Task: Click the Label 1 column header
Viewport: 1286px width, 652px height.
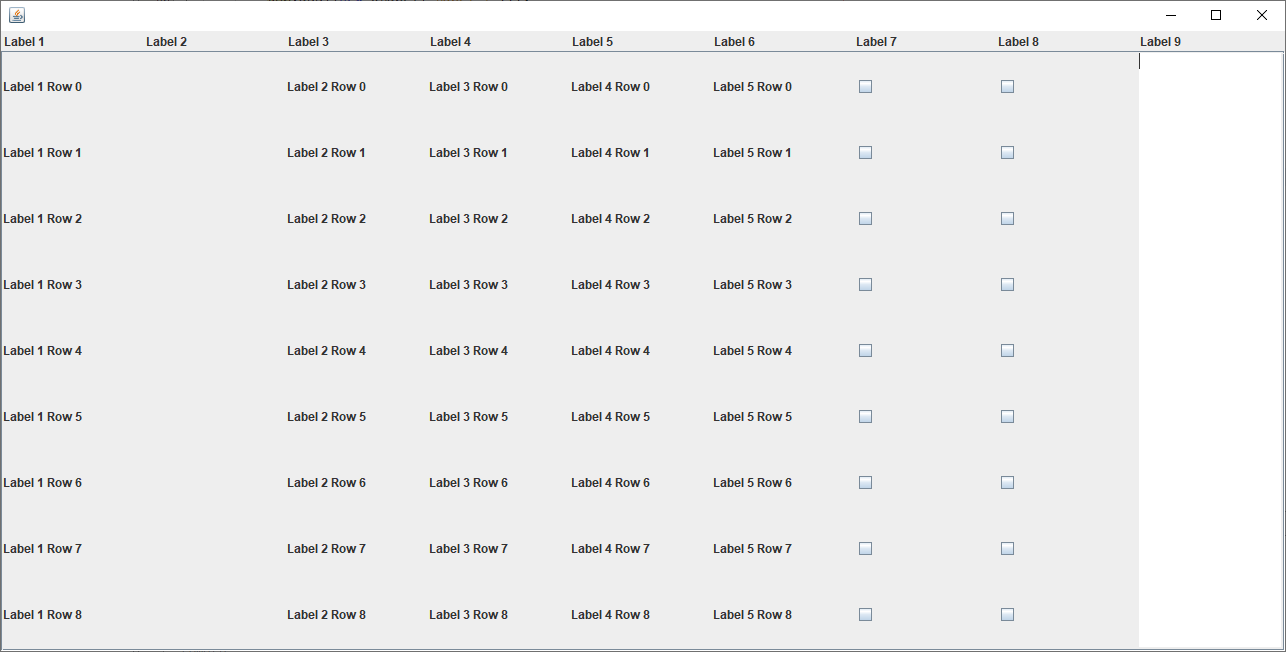Action: (x=24, y=42)
